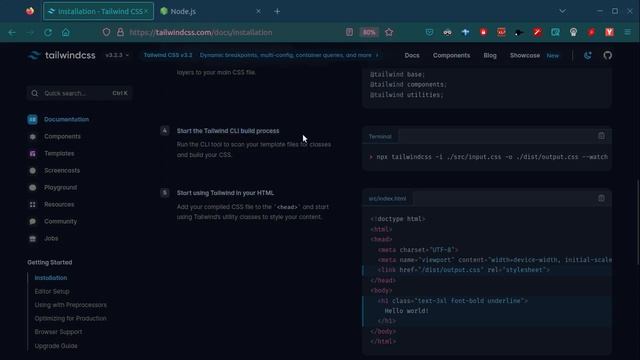Open Components in top navigation
Viewport: 640px width, 360px height.
(451, 55)
